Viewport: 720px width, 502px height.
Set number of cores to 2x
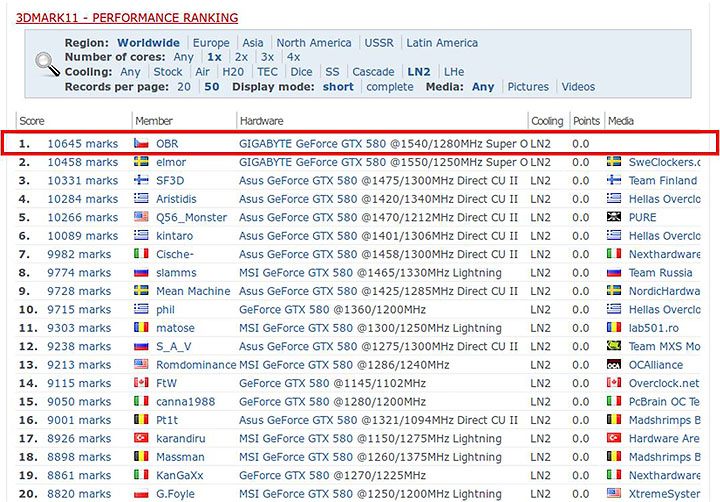click(x=241, y=57)
